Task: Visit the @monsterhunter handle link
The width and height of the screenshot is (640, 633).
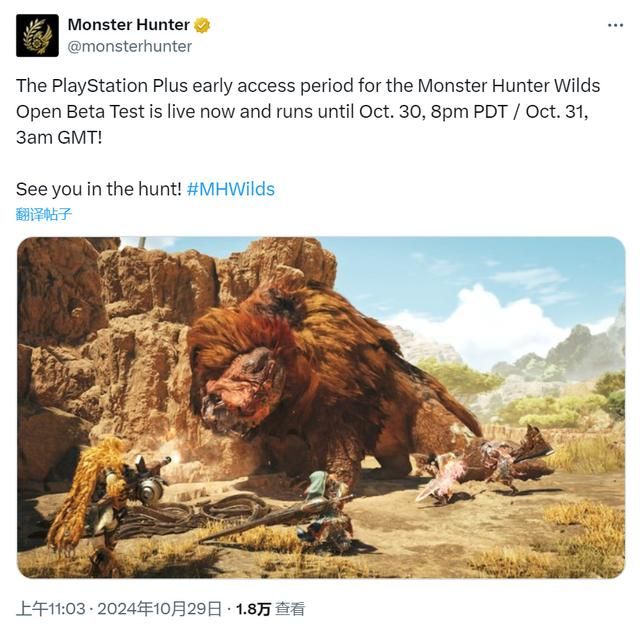Action: tap(129, 47)
